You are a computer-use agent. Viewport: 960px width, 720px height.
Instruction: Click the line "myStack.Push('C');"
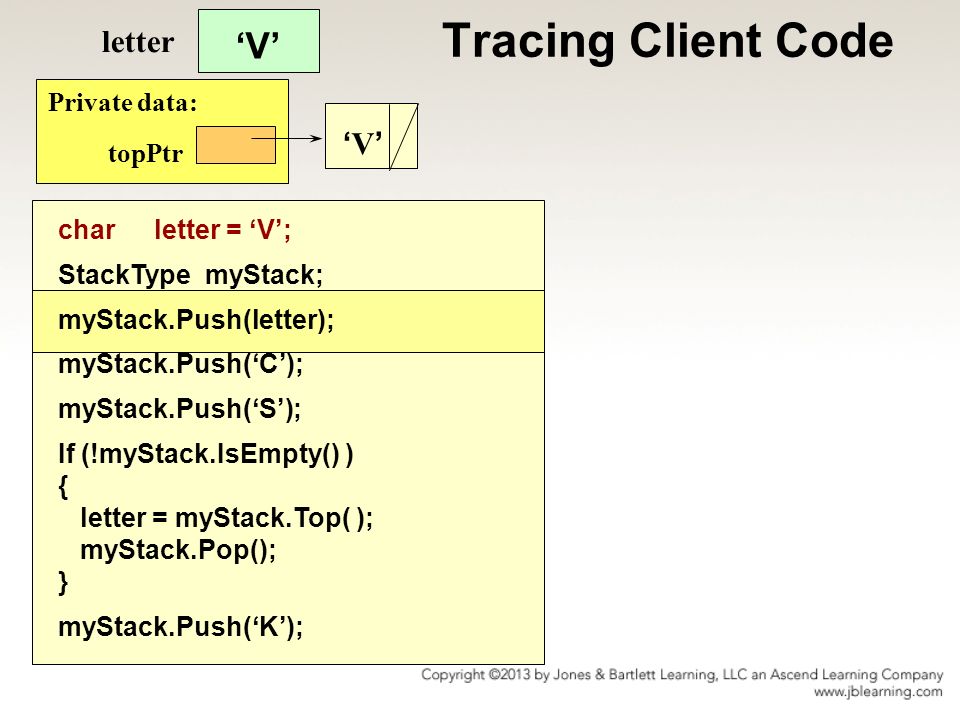tap(181, 364)
